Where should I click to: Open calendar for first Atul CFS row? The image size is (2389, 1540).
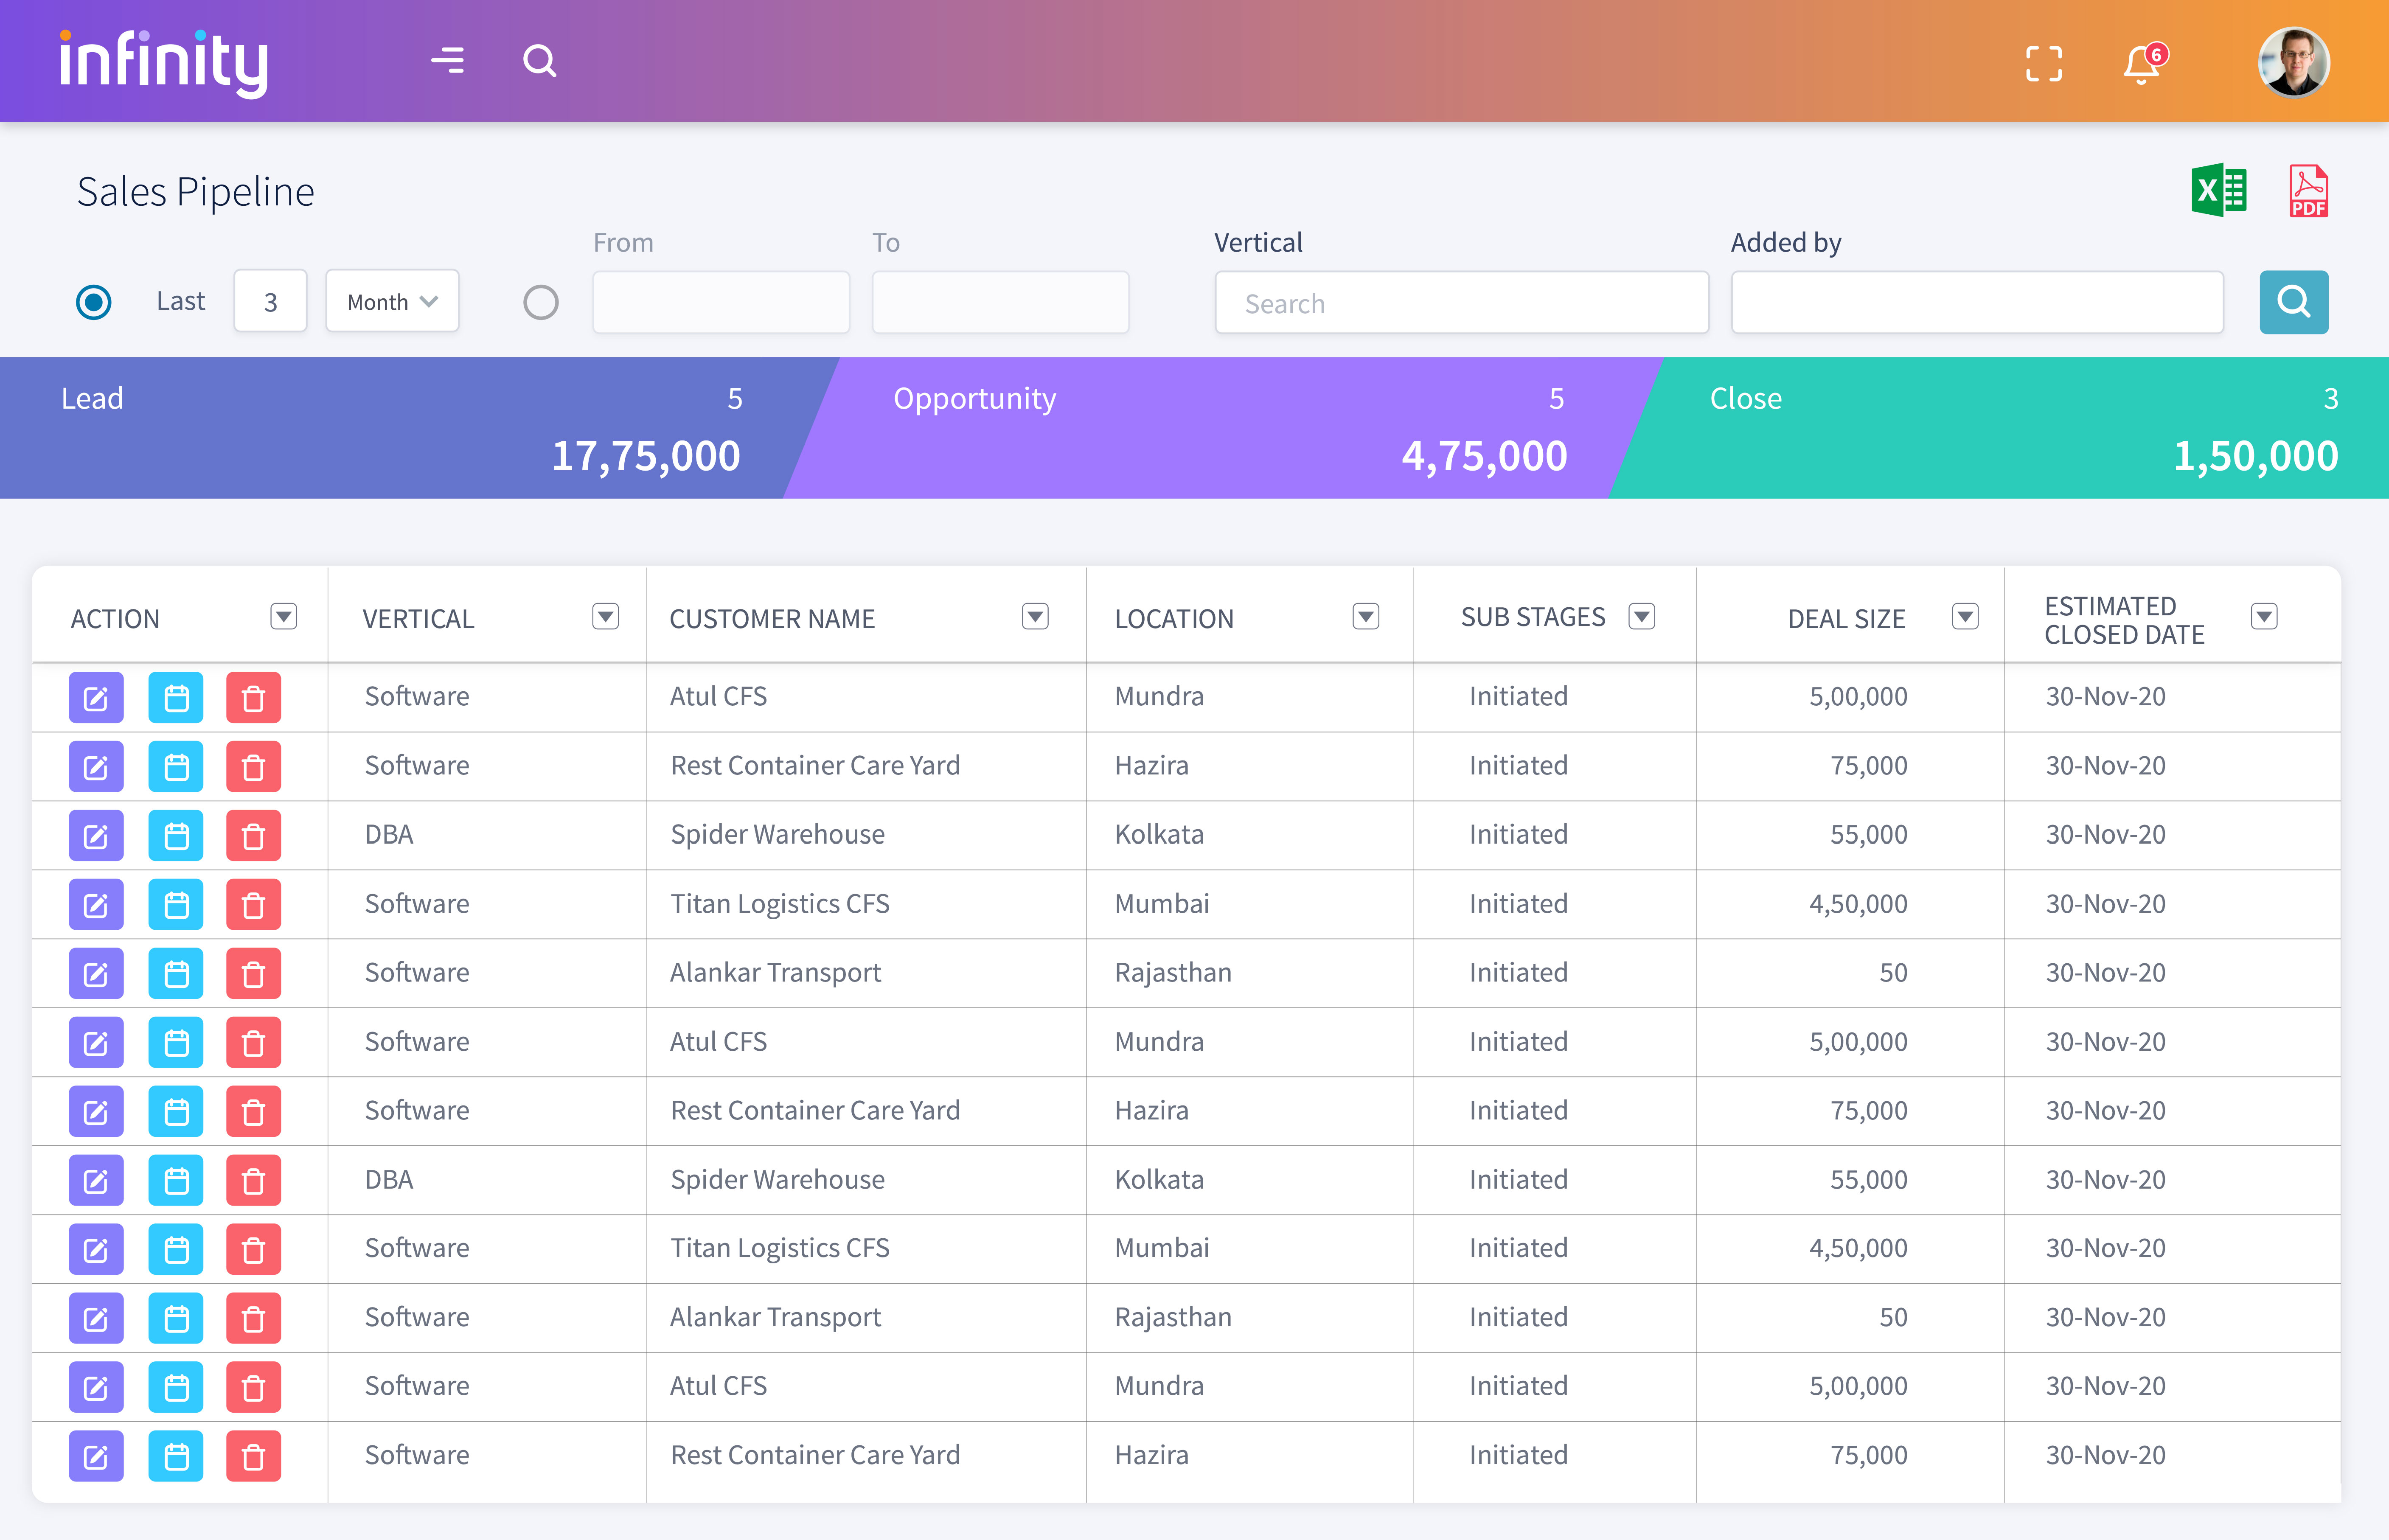pyautogui.click(x=176, y=698)
